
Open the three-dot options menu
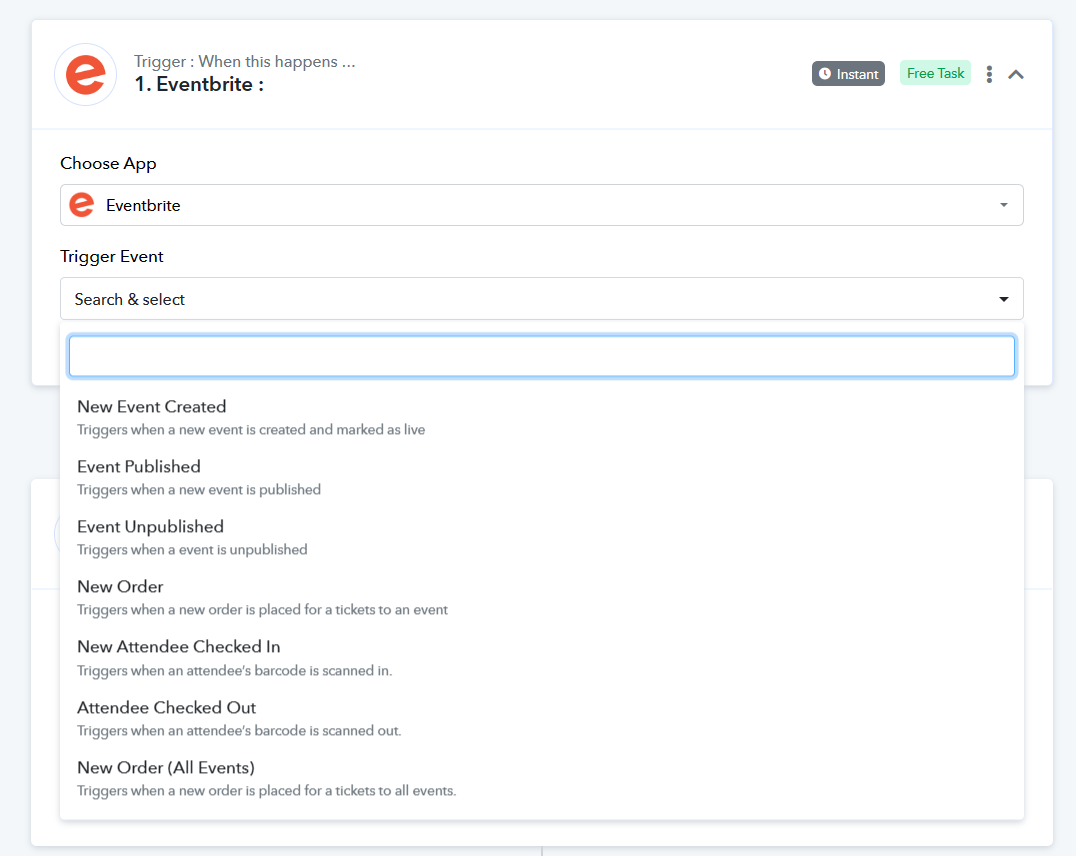[989, 74]
